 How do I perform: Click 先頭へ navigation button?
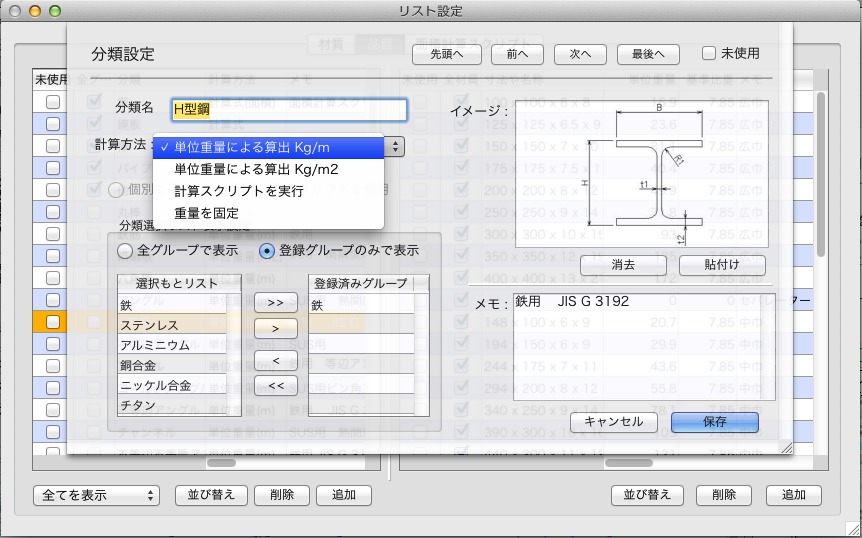(447, 54)
